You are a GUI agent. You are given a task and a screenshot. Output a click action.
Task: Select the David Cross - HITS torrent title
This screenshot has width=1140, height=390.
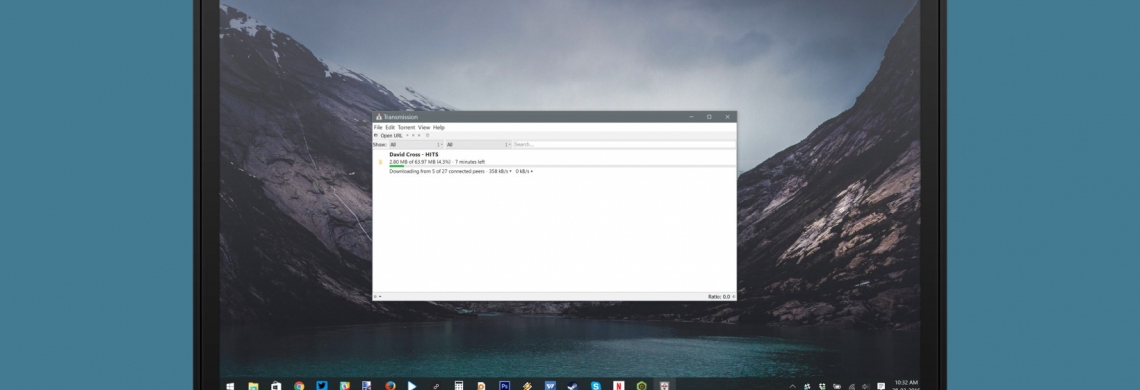pyautogui.click(x=415, y=155)
